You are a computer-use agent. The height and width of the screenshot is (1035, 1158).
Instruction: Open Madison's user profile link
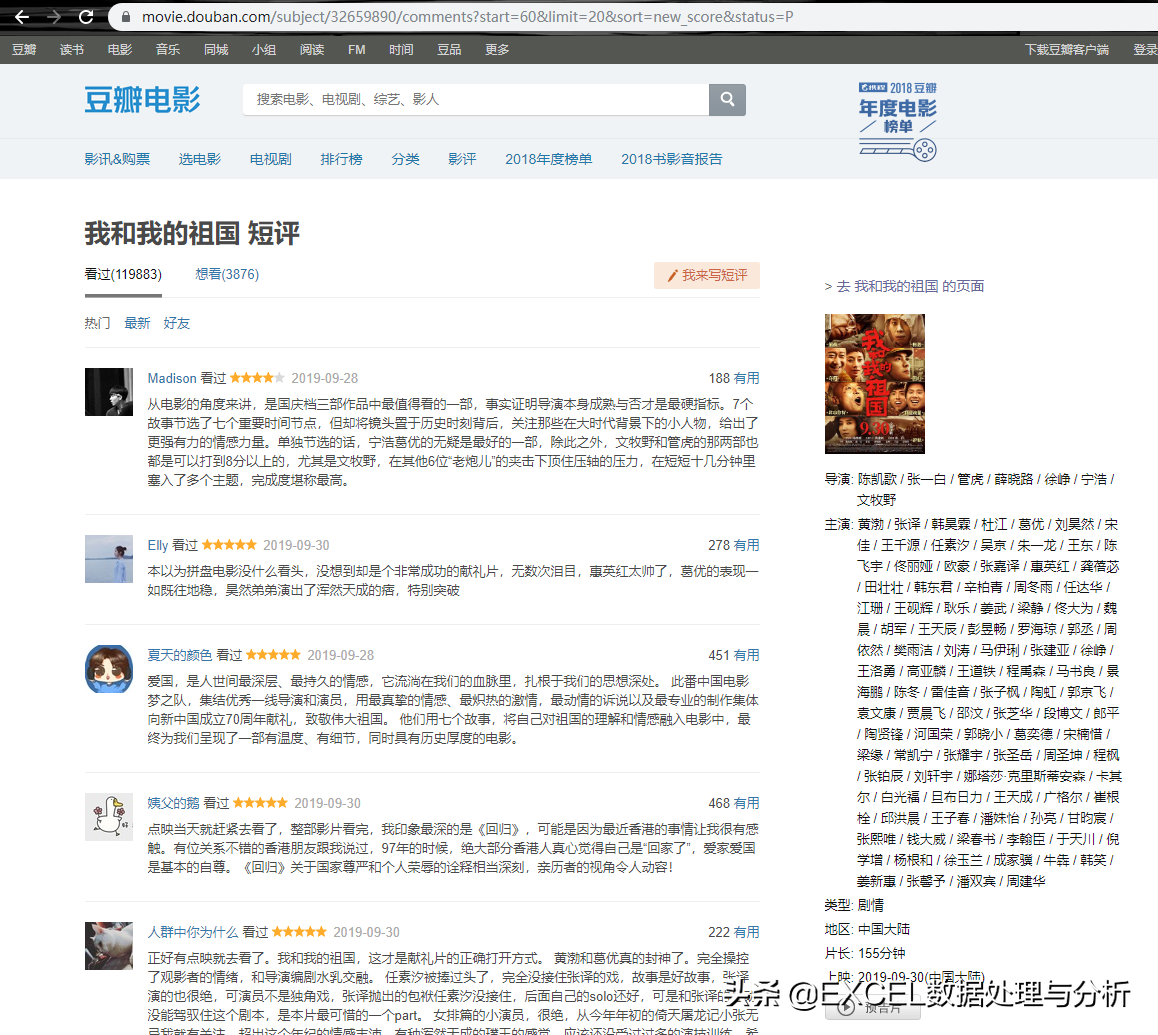pyautogui.click(x=172, y=378)
